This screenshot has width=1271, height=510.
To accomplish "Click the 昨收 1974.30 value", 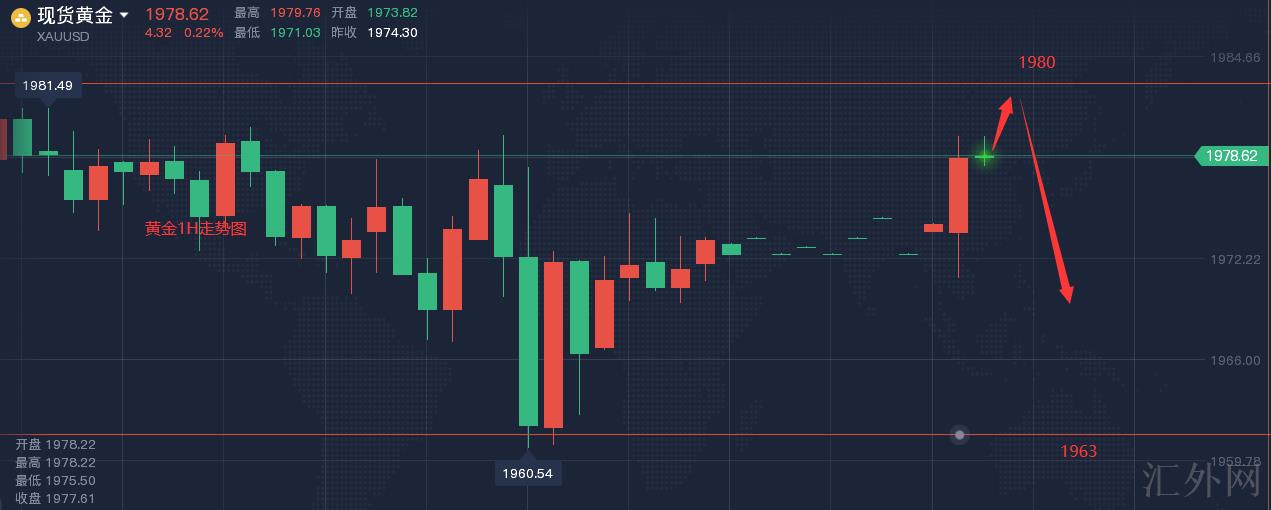I will 392,32.
